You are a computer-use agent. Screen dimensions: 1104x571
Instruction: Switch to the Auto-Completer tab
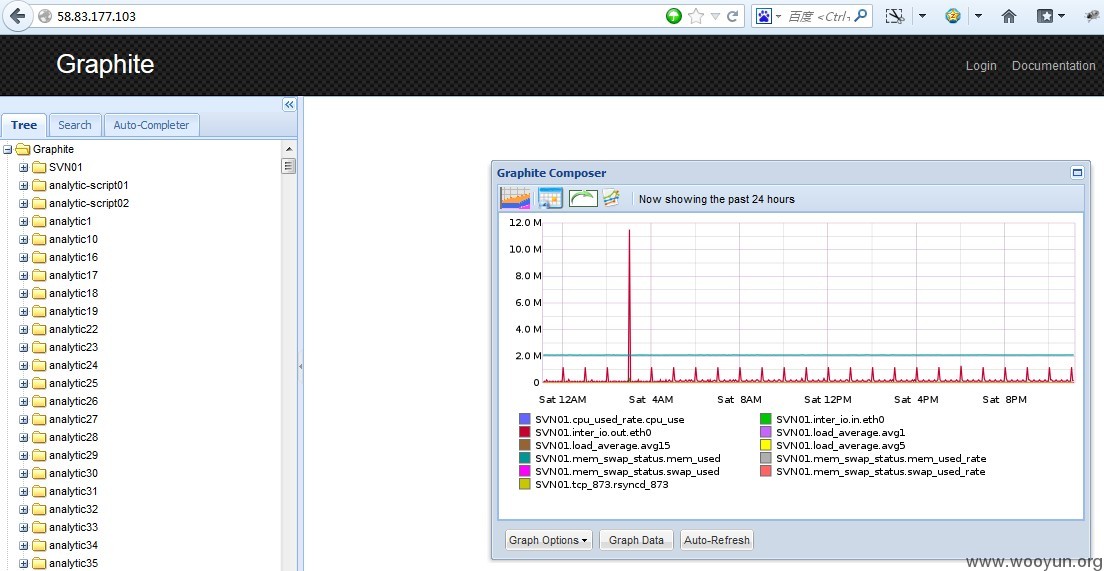pos(151,125)
